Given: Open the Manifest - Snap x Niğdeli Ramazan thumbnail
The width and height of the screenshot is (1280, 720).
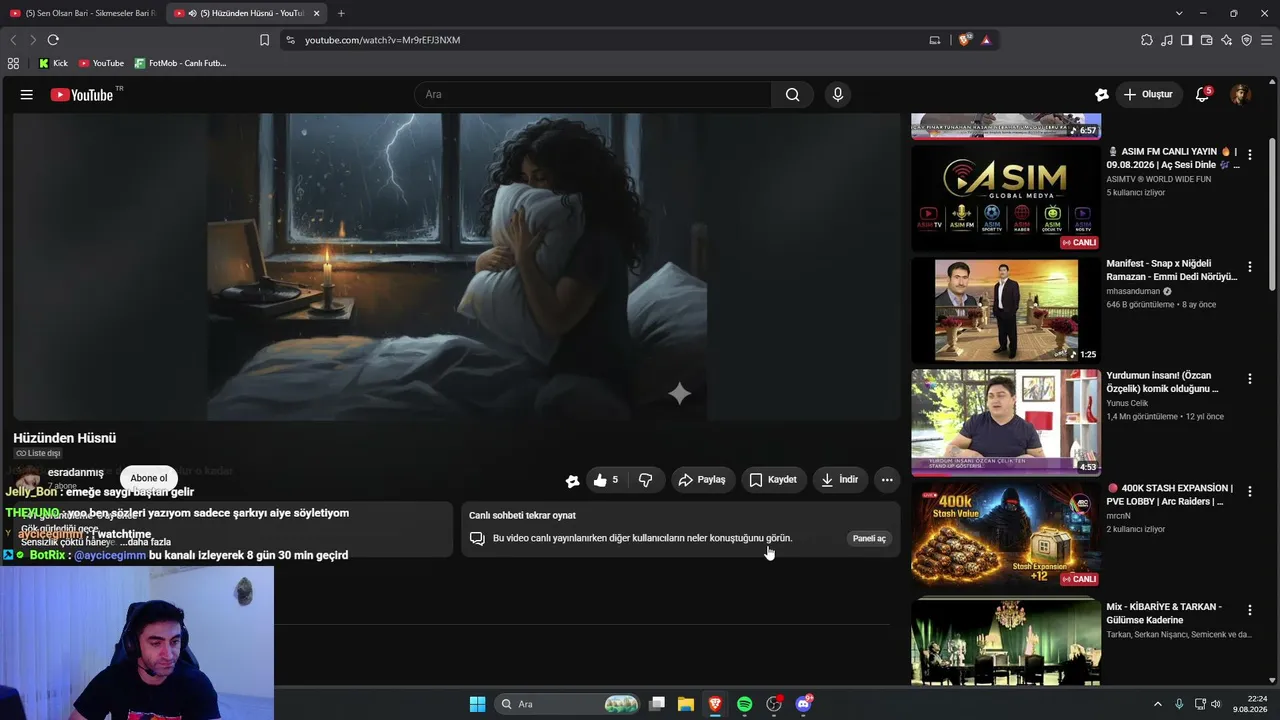Looking at the screenshot, I should [x=1005, y=310].
